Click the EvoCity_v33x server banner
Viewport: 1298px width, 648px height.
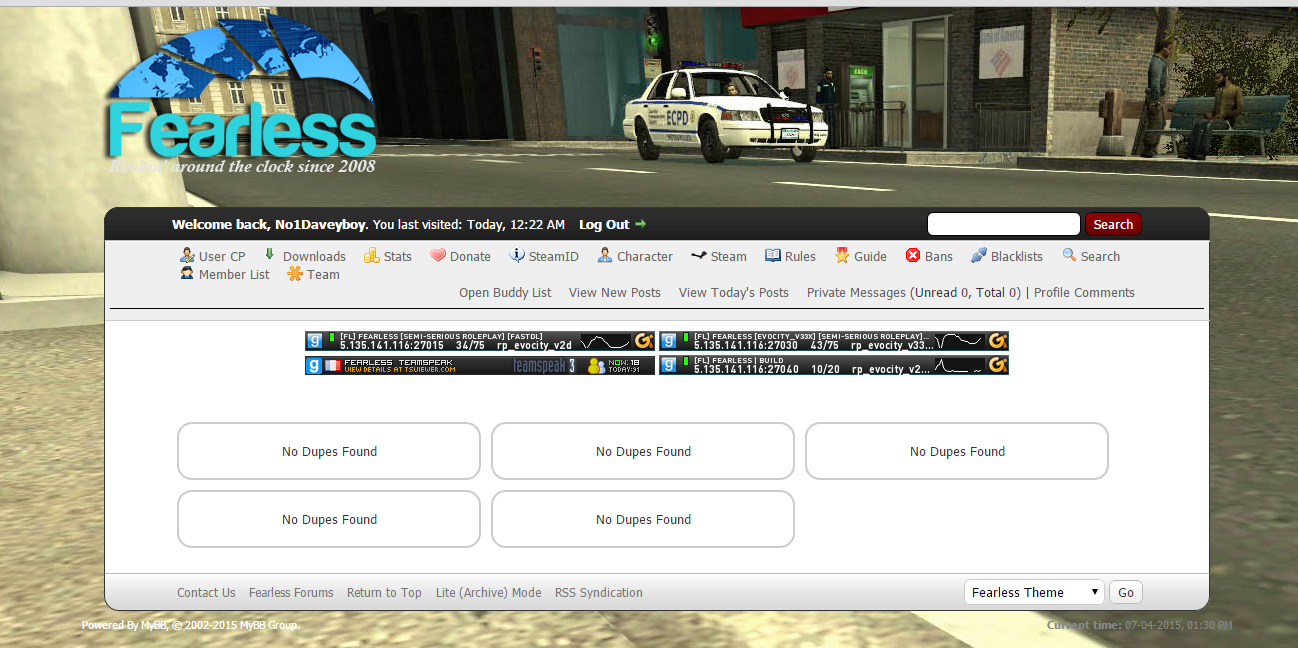[x=834, y=341]
